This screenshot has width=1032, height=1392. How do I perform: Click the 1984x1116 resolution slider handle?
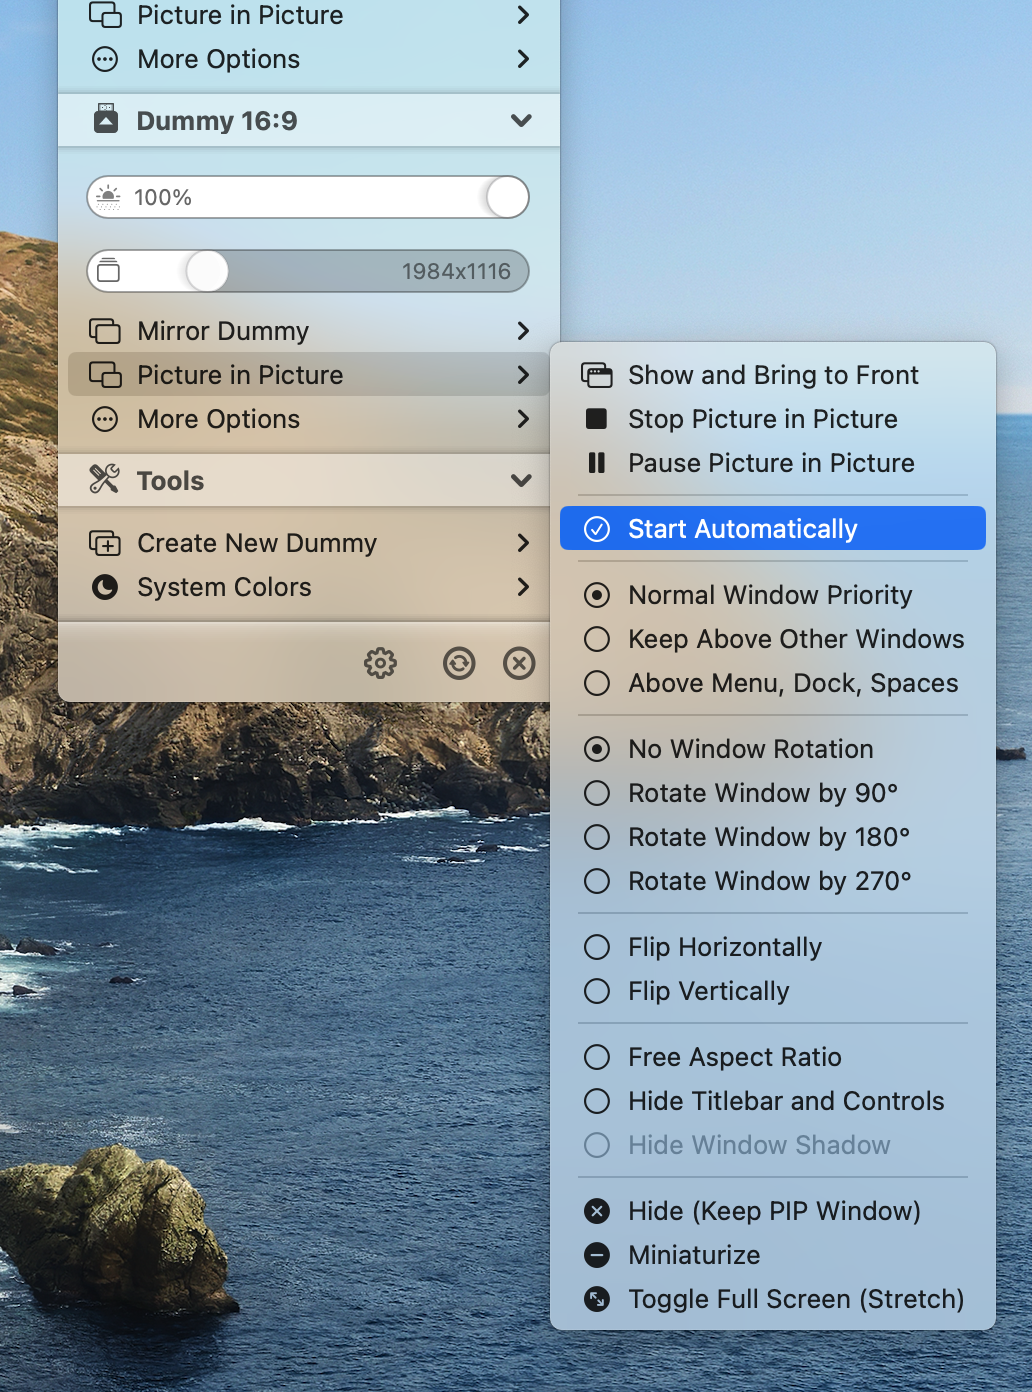pos(205,271)
